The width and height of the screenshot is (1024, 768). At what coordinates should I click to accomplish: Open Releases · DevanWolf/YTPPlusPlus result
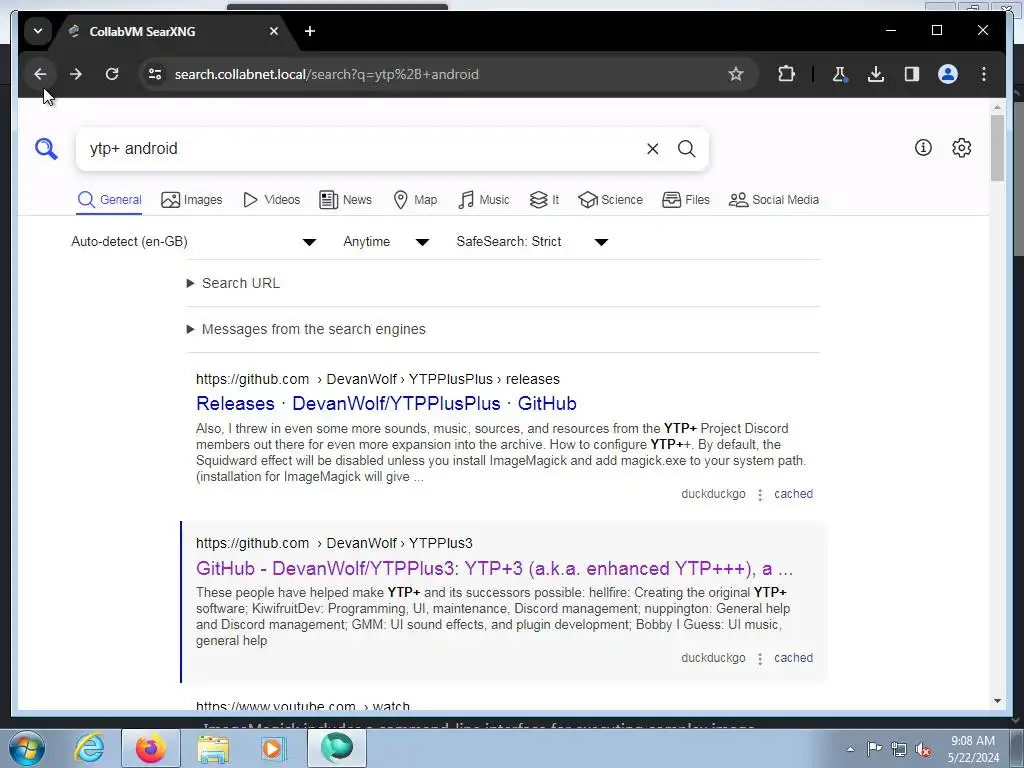[386, 404]
